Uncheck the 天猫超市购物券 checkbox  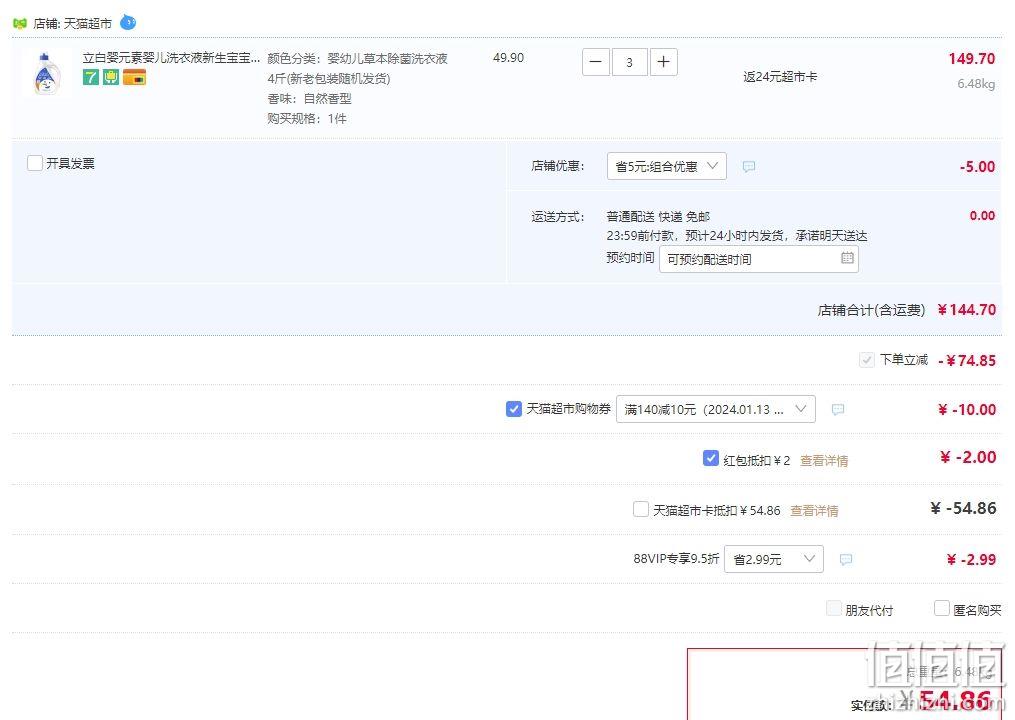tap(513, 409)
